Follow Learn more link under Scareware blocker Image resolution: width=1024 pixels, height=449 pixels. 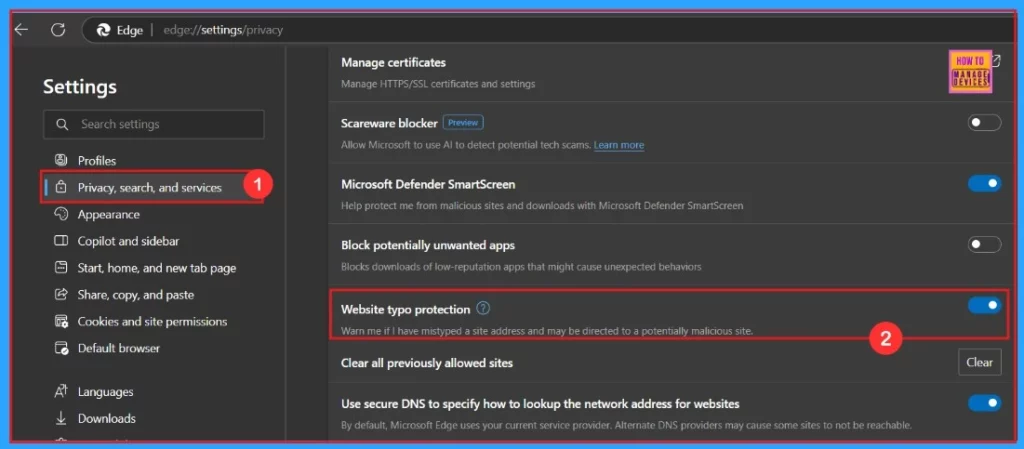(618, 145)
